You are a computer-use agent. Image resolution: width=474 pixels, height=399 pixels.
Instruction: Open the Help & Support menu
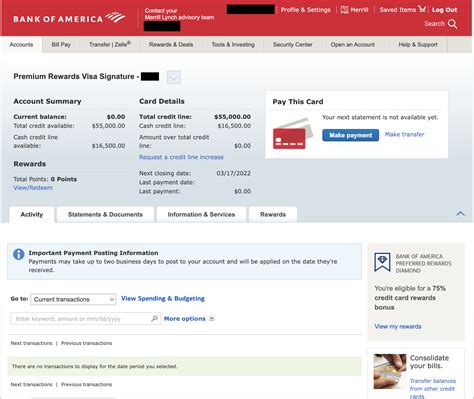click(x=418, y=45)
